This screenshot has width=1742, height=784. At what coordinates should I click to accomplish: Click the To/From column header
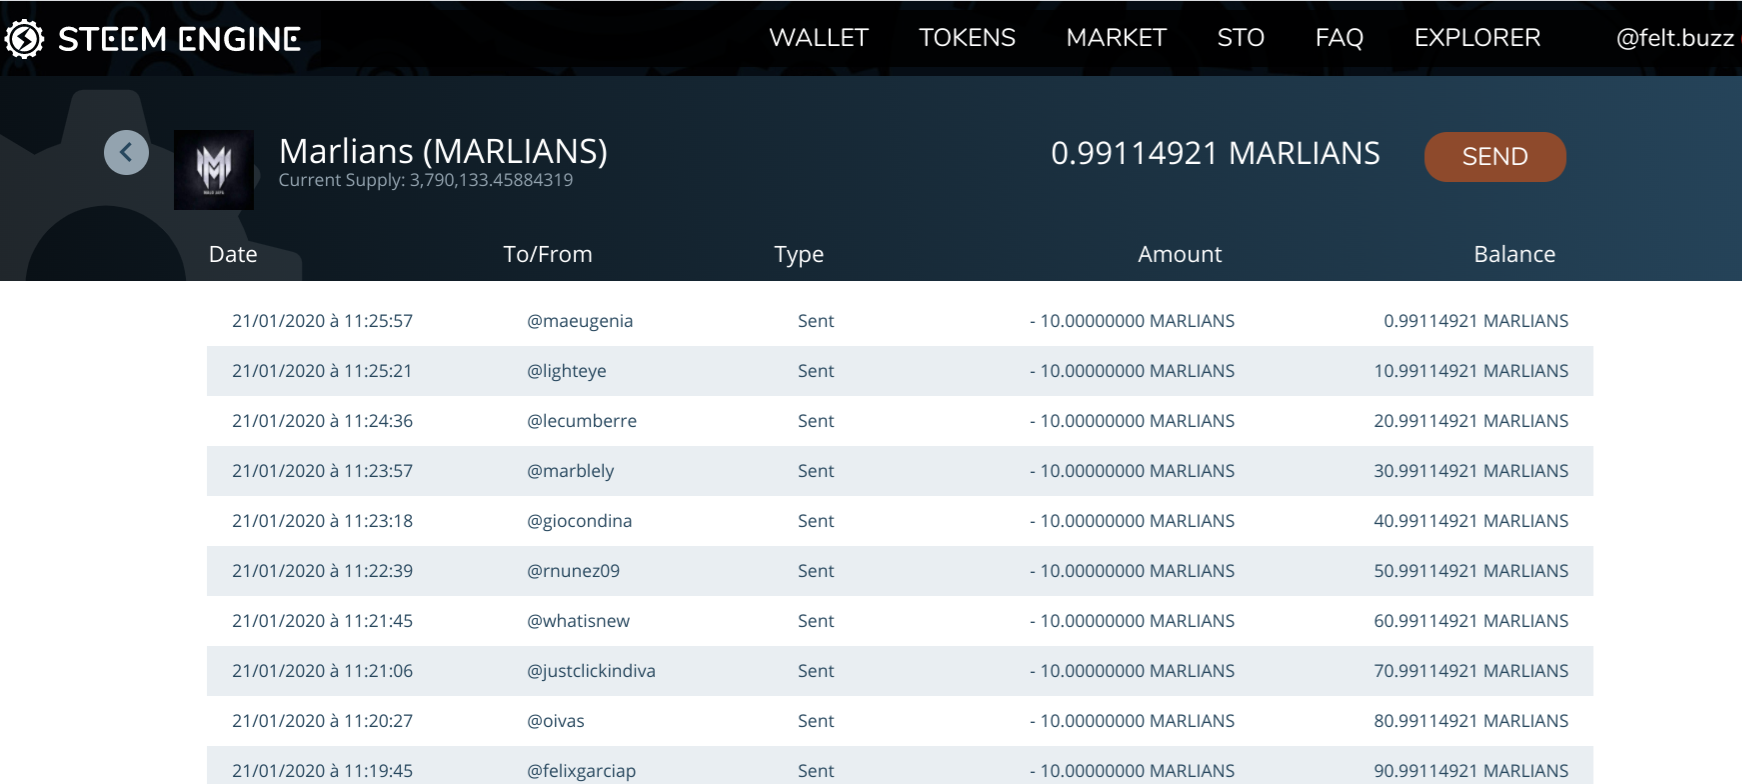[x=548, y=254]
